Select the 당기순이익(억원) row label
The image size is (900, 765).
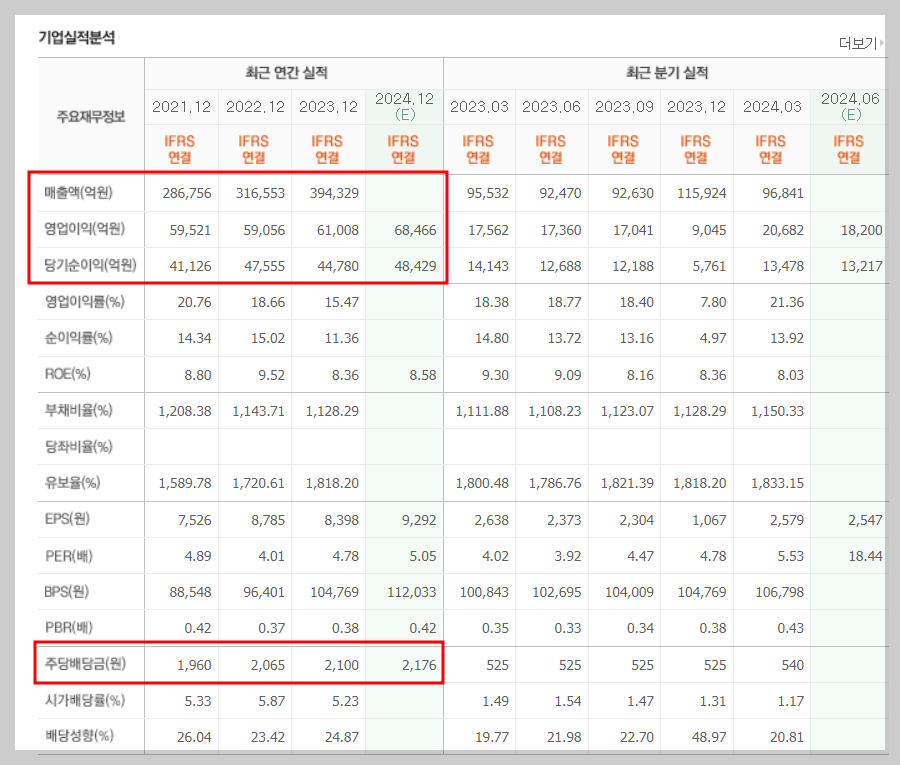click(90, 265)
